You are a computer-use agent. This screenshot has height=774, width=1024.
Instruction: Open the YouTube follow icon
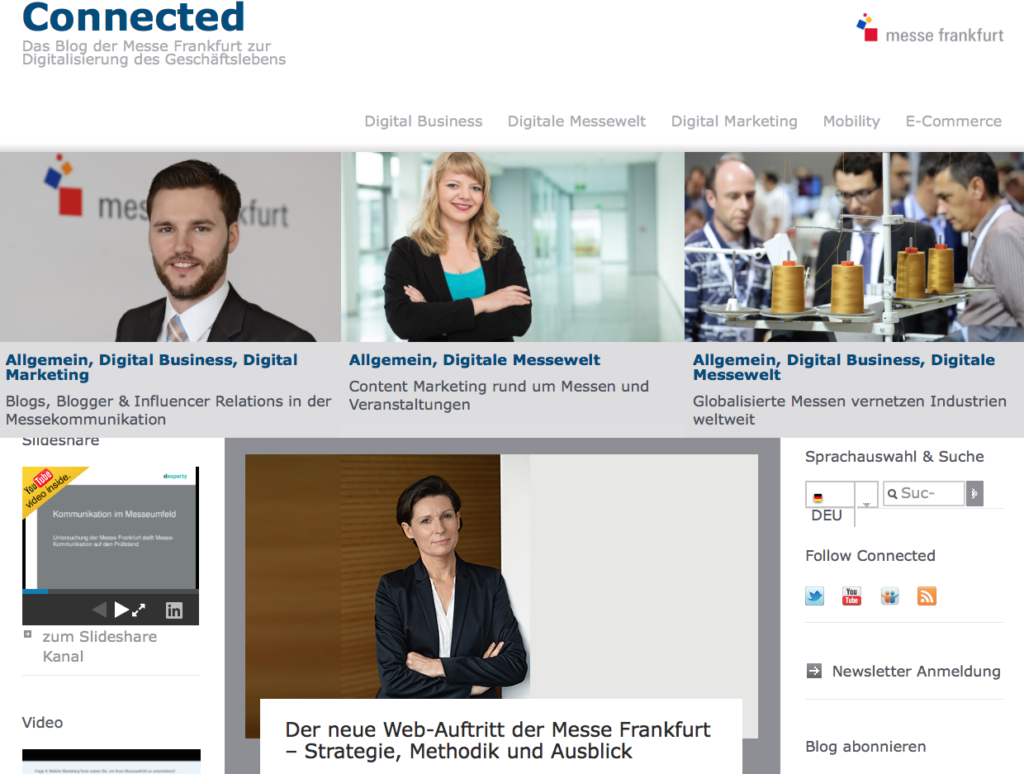coord(852,596)
